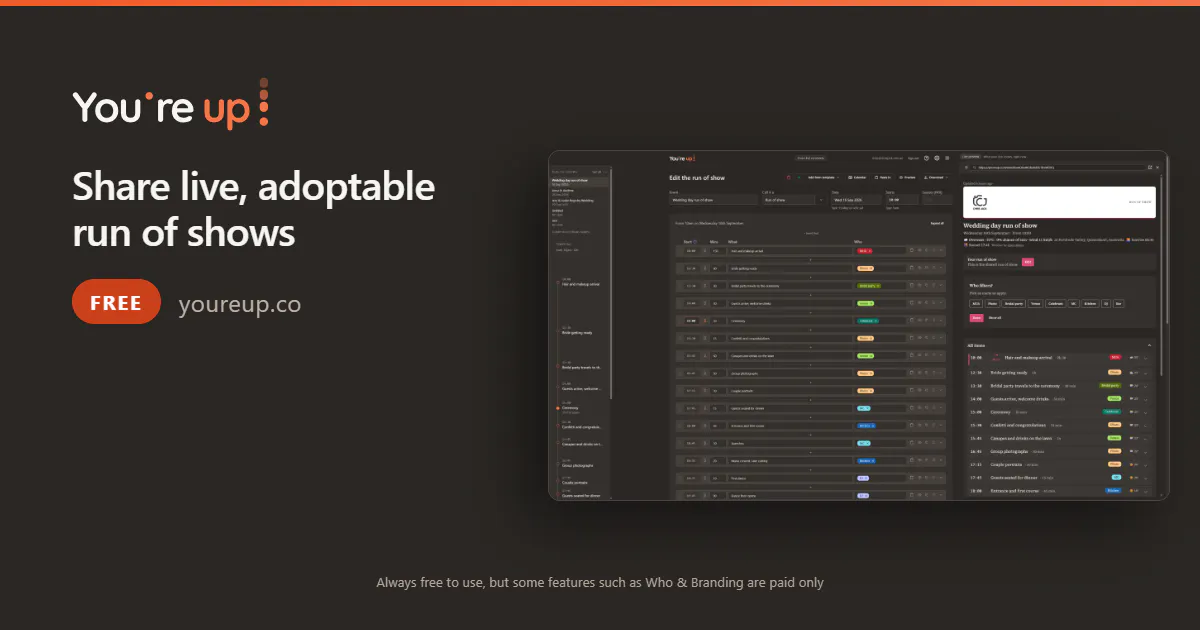The width and height of the screenshot is (1200, 630).
Task: Toggle the MC who-filter chip
Action: coord(1074,303)
